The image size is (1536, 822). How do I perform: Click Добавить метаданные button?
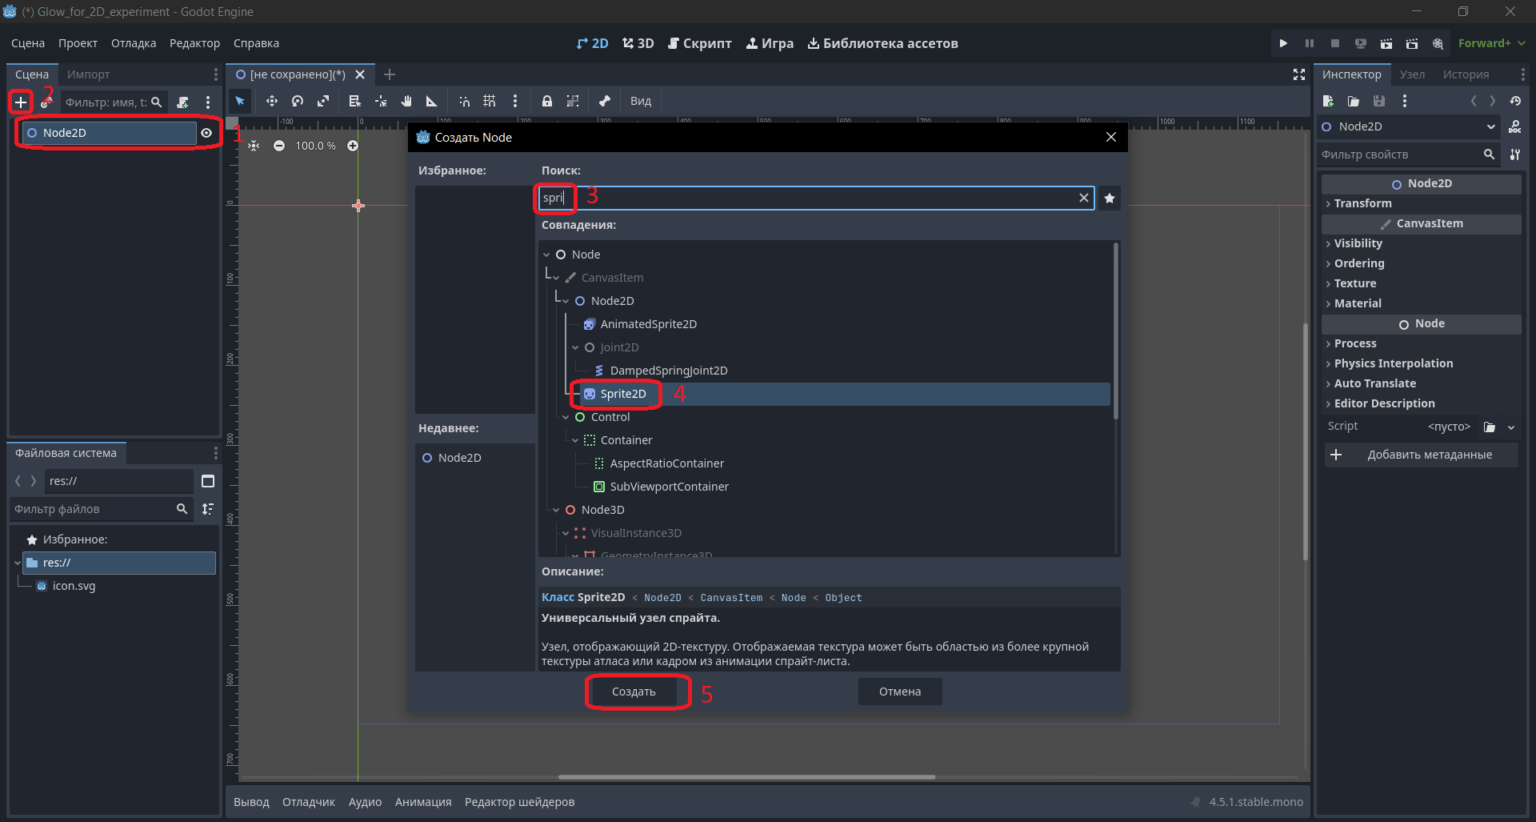point(1422,455)
